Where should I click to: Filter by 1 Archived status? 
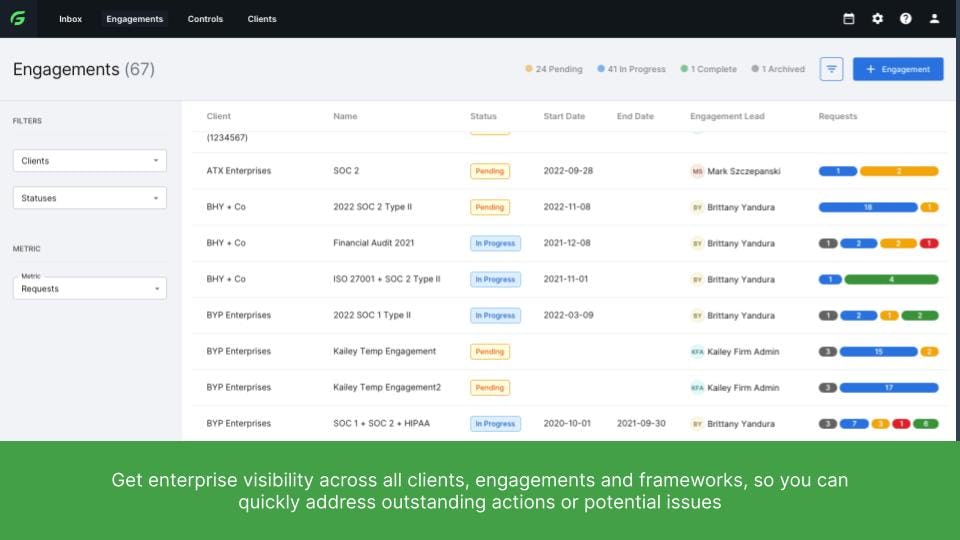(778, 69)
